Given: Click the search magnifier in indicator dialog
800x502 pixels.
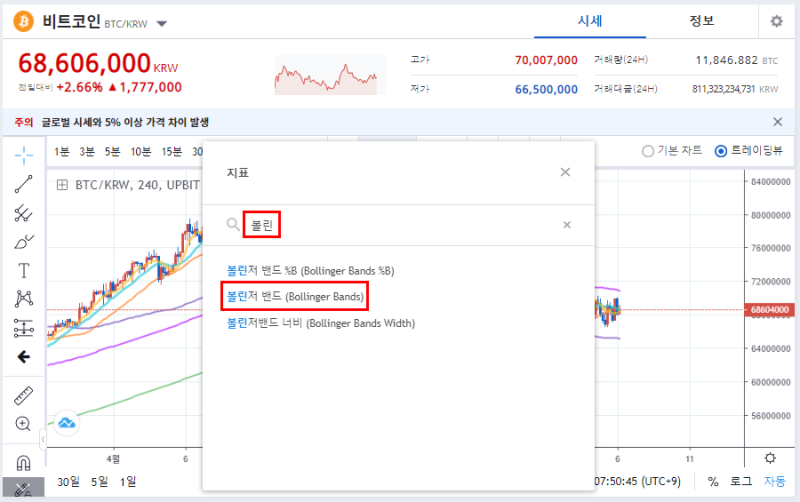Looking at the screenshot, I should [x=233, y=224].
